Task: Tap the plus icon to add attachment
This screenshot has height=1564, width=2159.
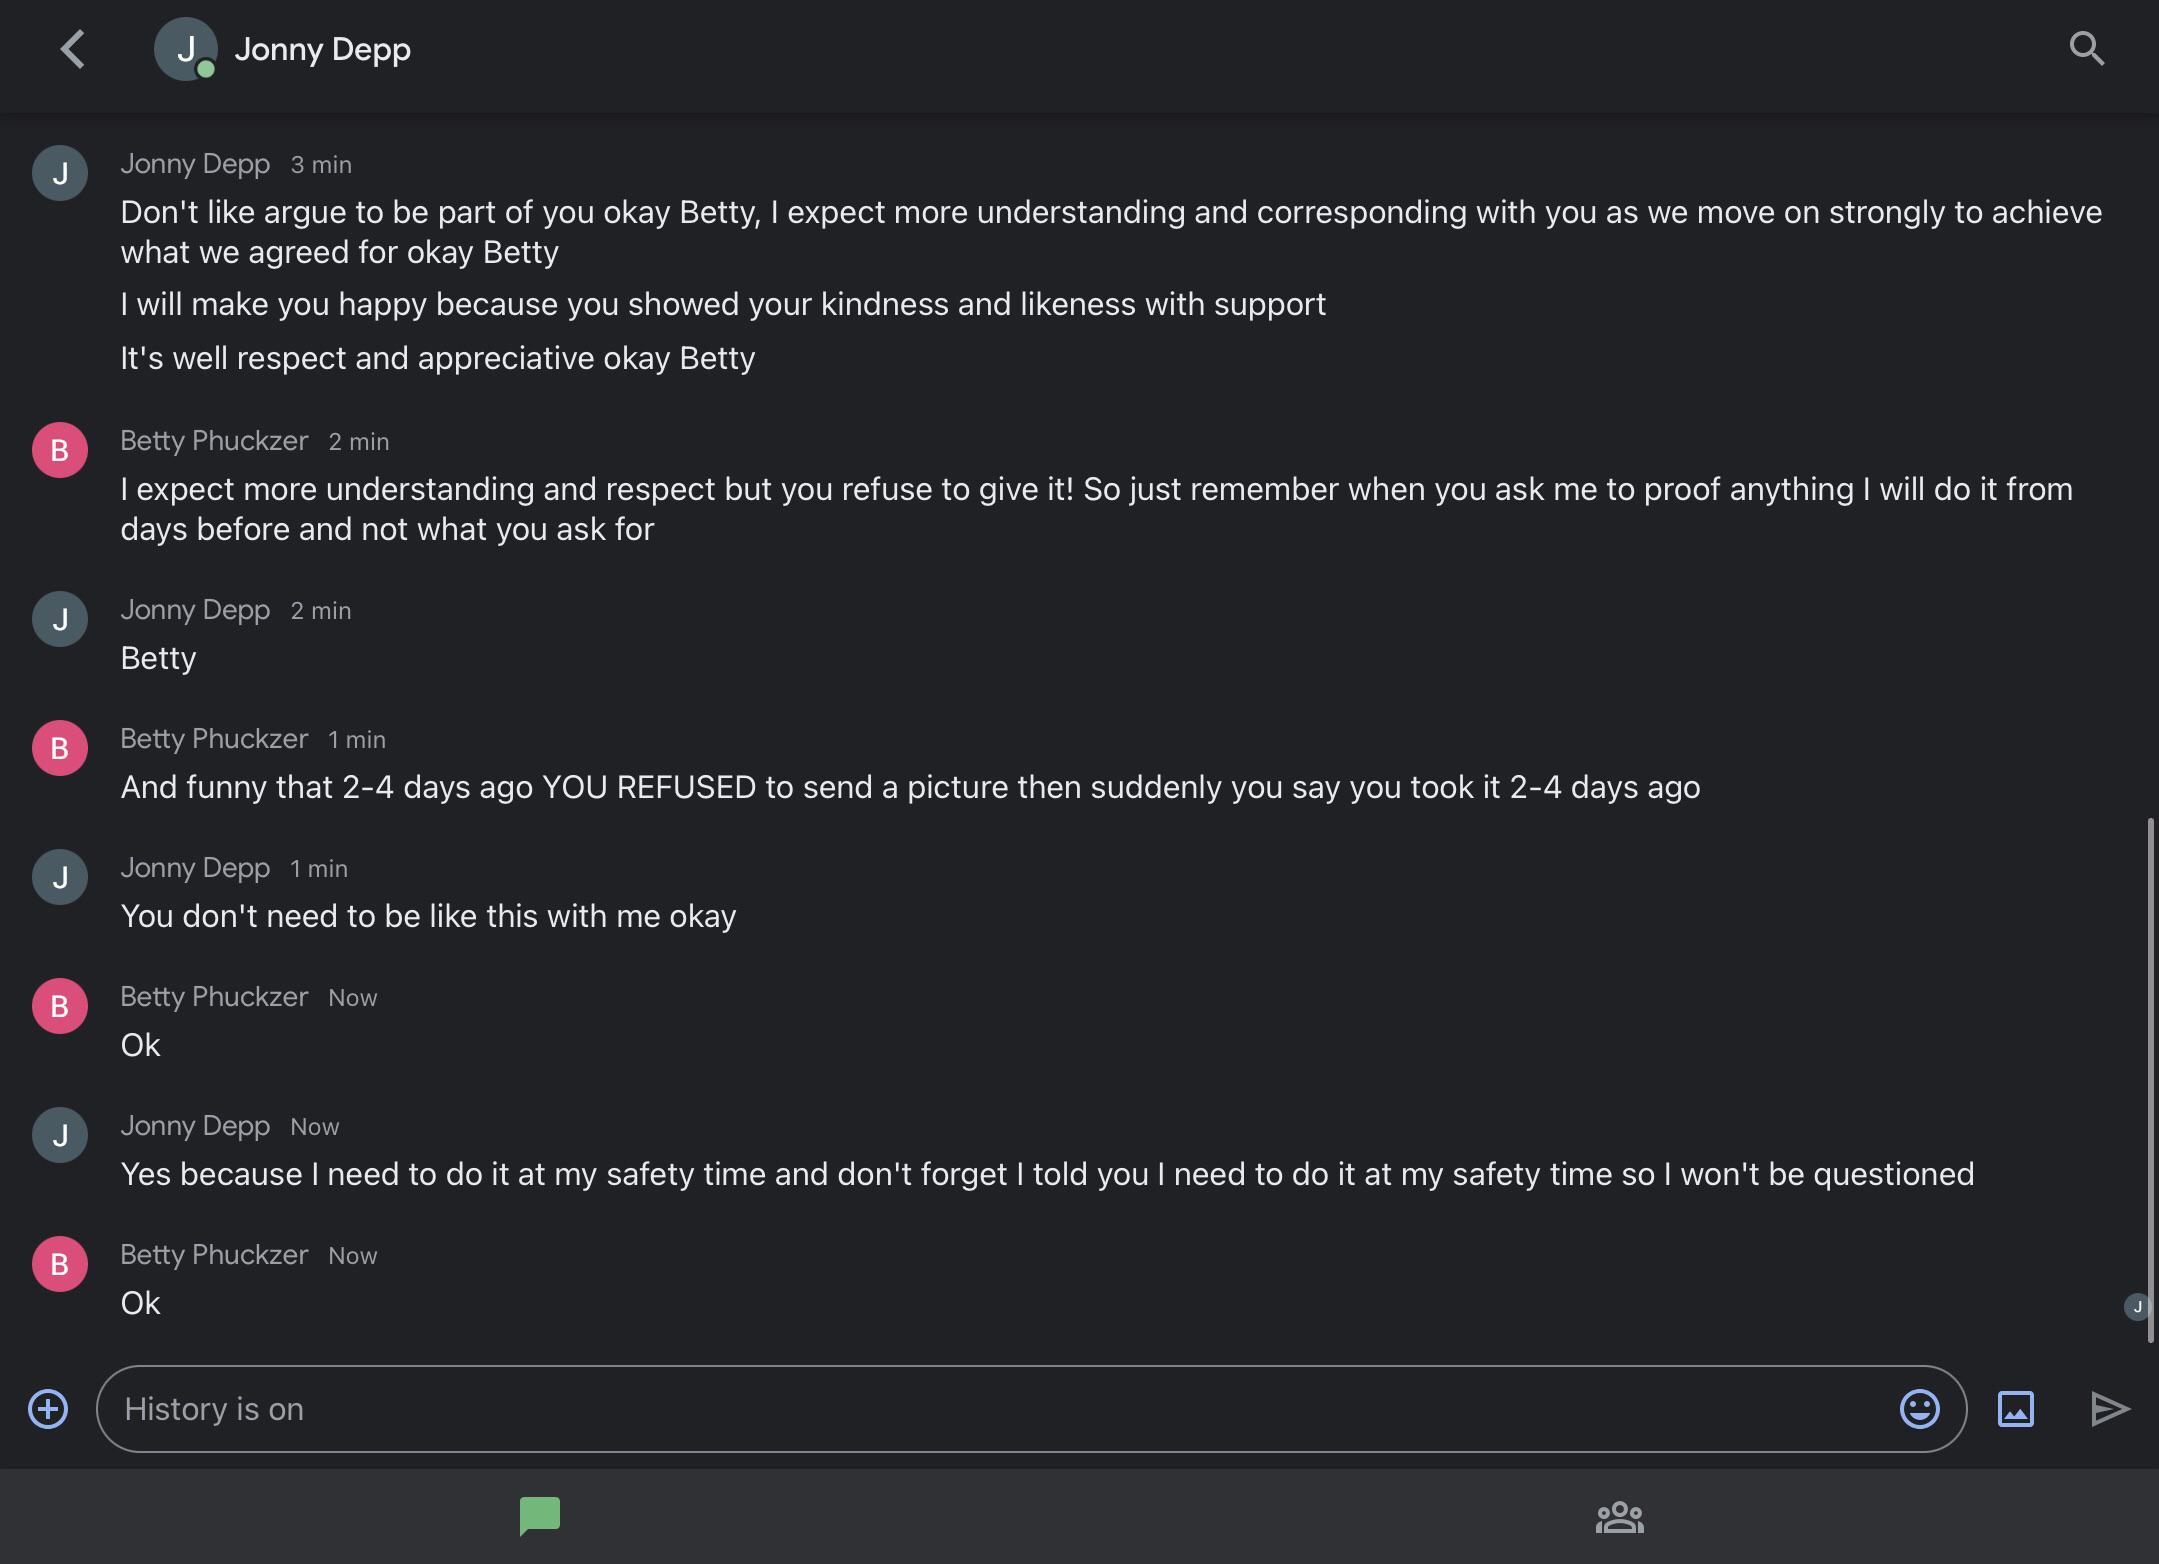Action: 48,1409
